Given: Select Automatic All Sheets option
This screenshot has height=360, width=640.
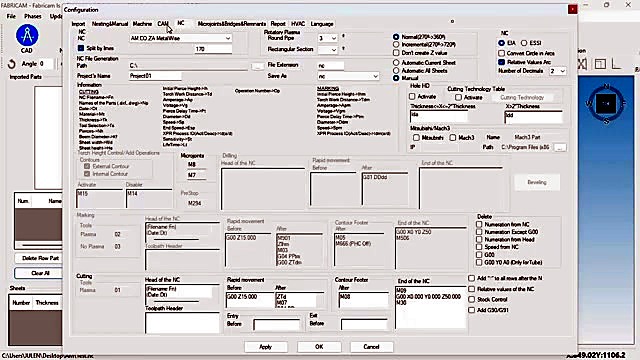Looking at the screenshot, I should pyautogui.click(x=396, y=71).
